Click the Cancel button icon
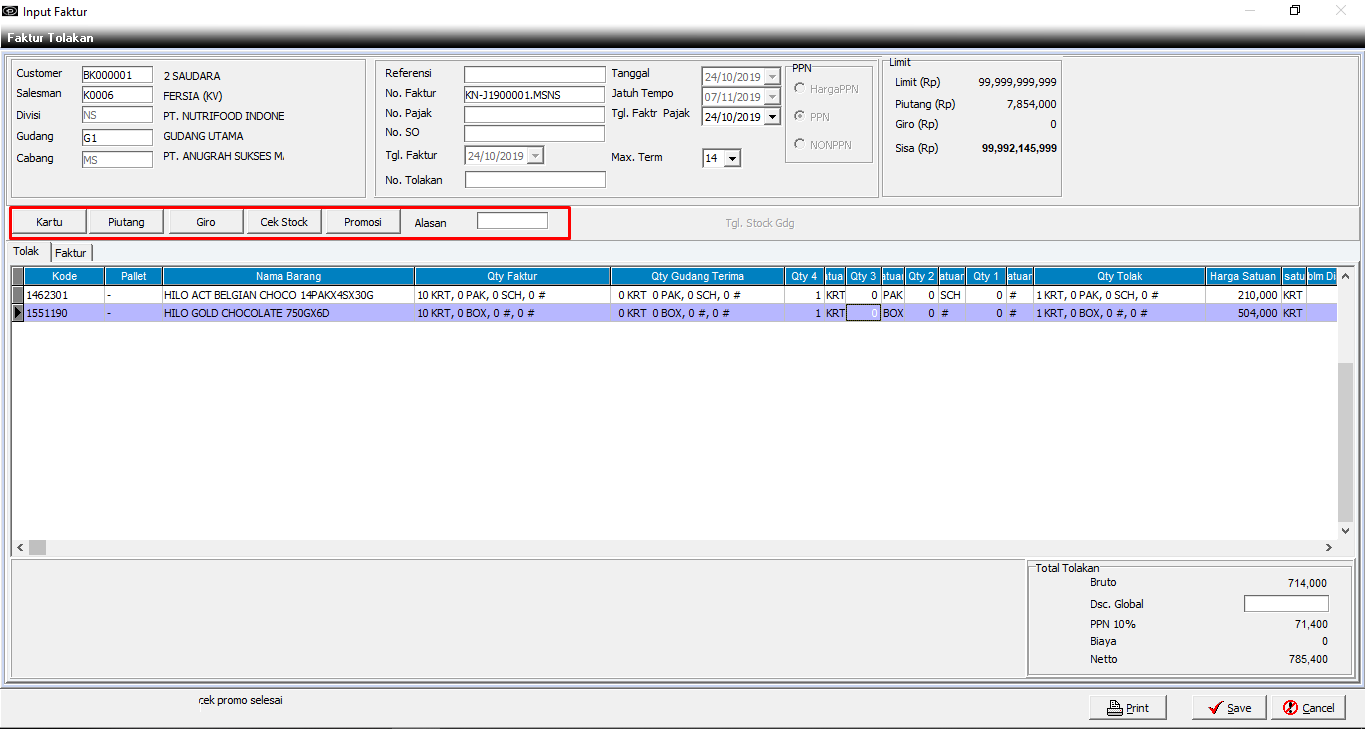 [x=1291, y=707]
